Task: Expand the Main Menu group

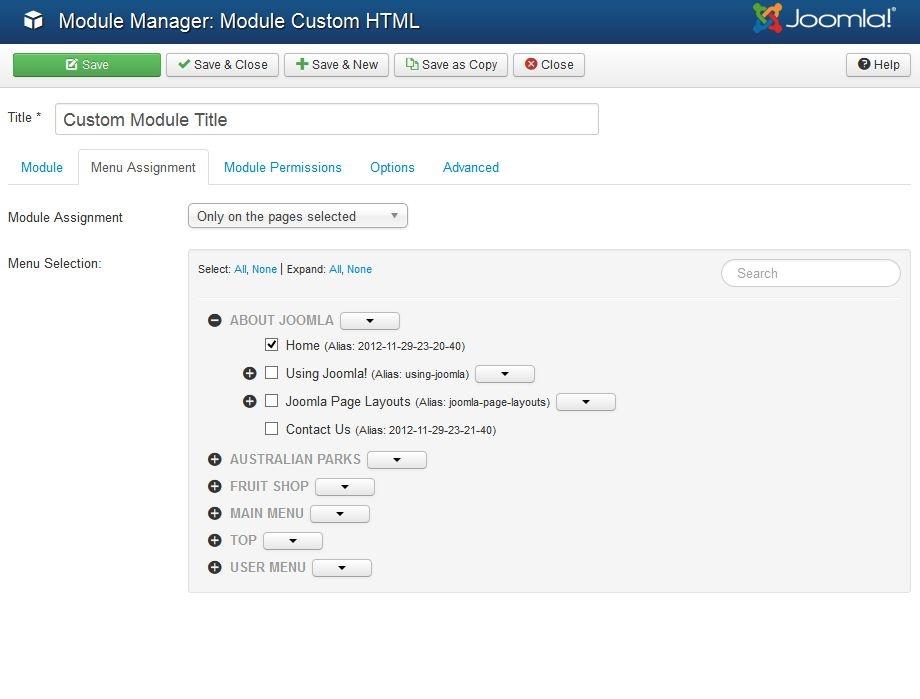Action: pos(215,514)
